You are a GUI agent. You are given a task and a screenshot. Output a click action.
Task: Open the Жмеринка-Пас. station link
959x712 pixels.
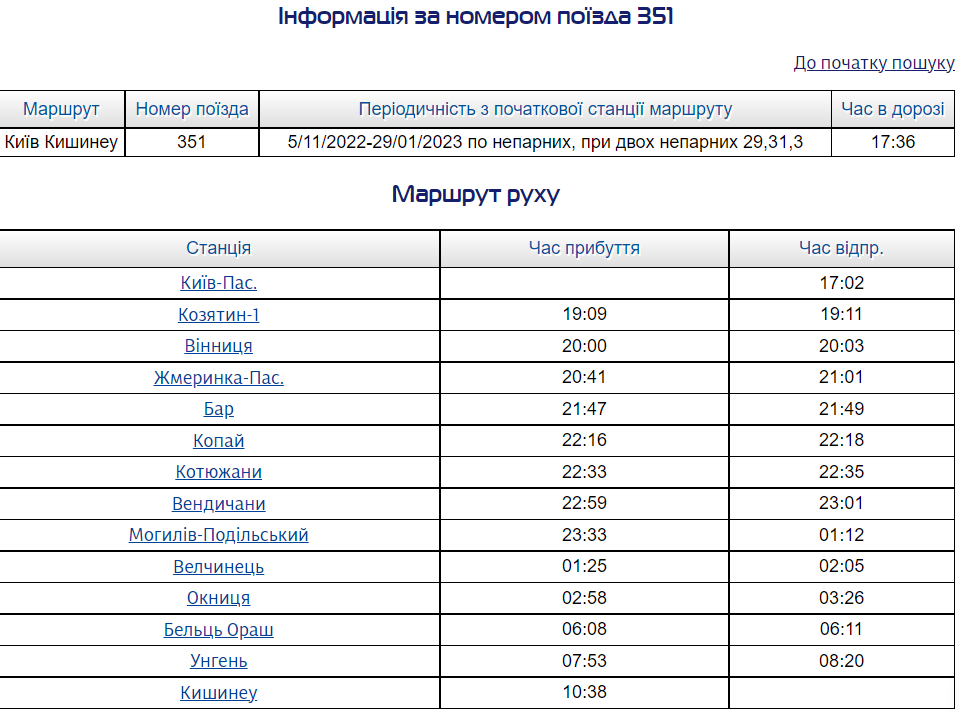(x=219, y=378)
